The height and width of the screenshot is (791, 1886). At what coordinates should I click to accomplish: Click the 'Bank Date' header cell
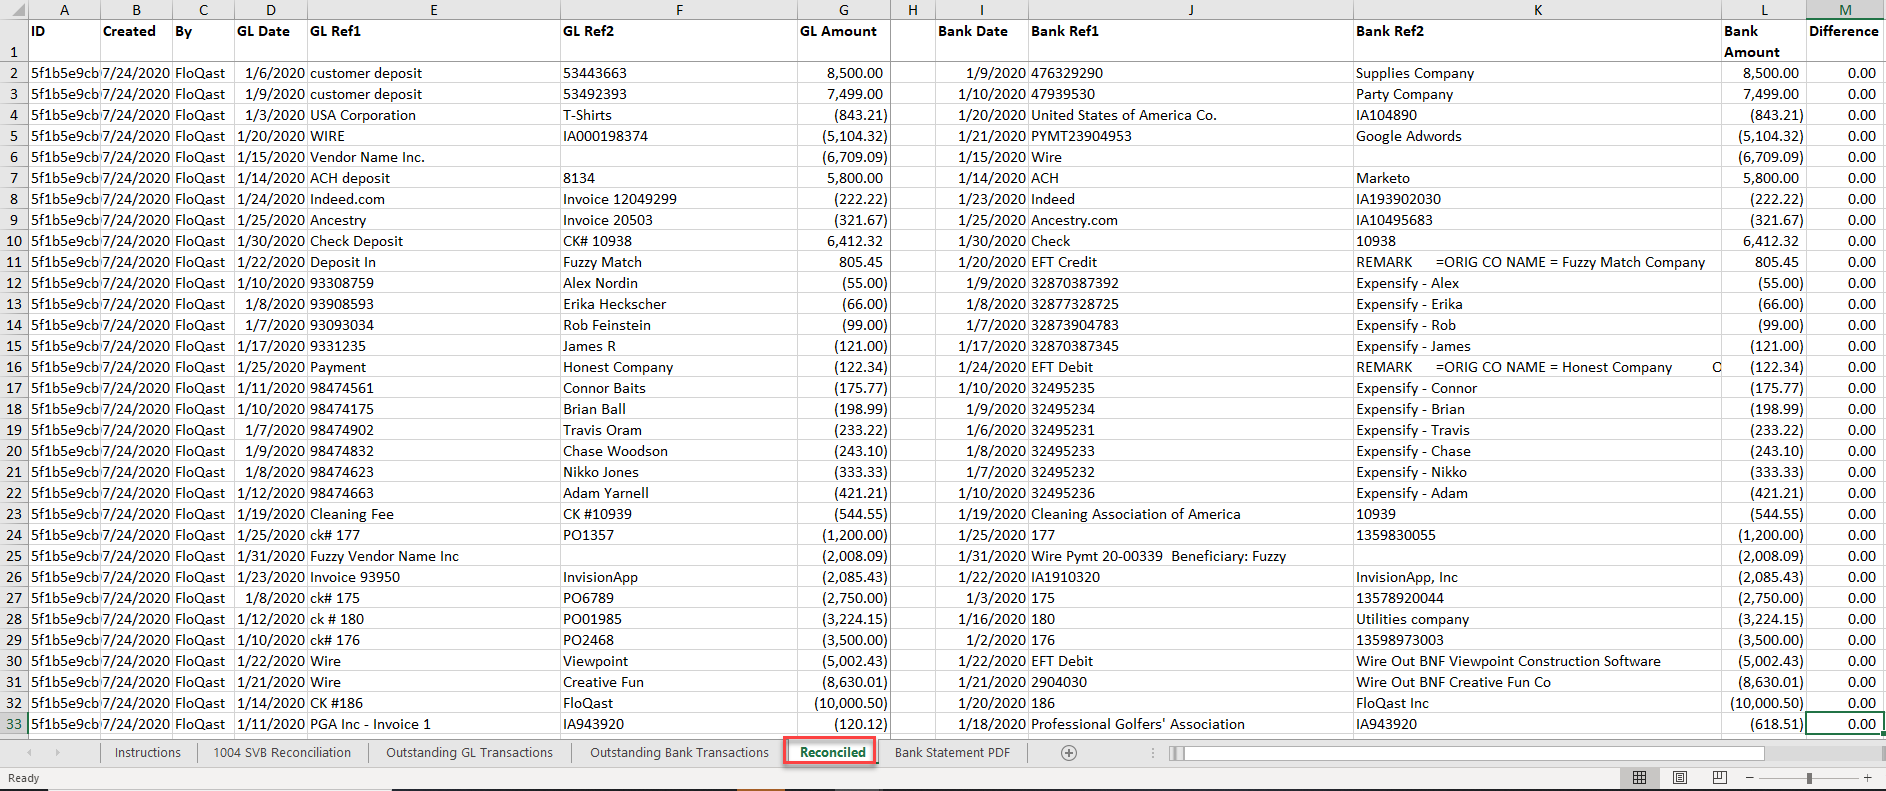[982, 41]
